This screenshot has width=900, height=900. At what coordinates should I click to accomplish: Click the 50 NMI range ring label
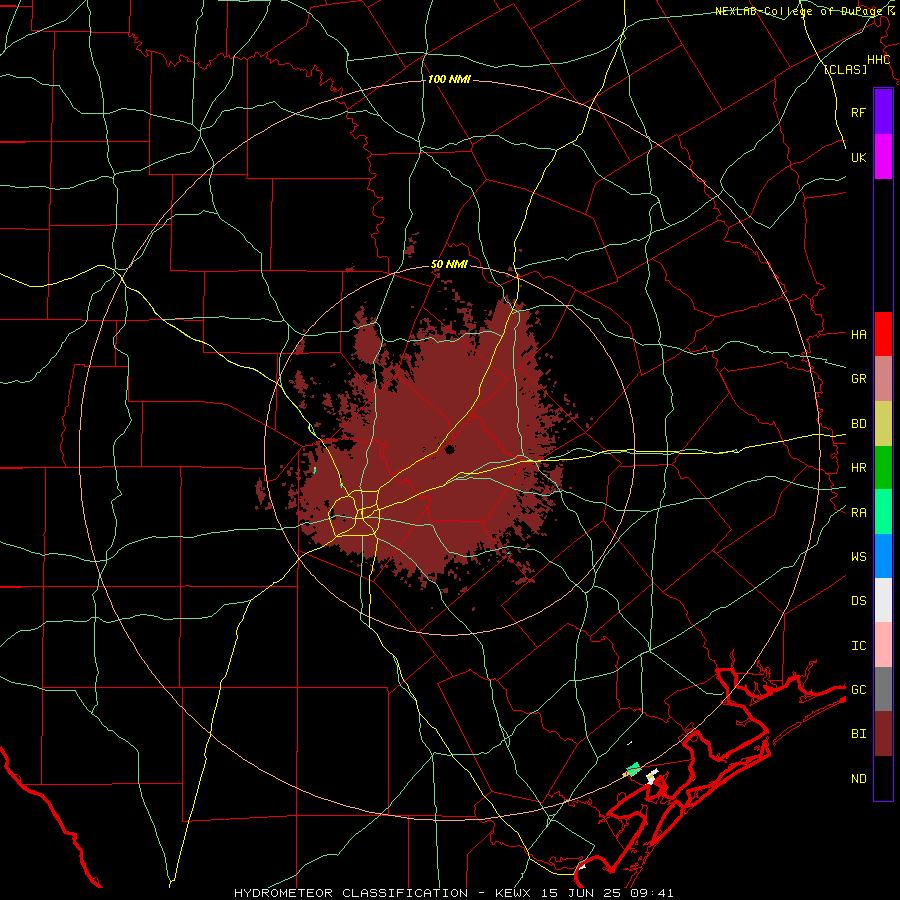pos(449,265)
